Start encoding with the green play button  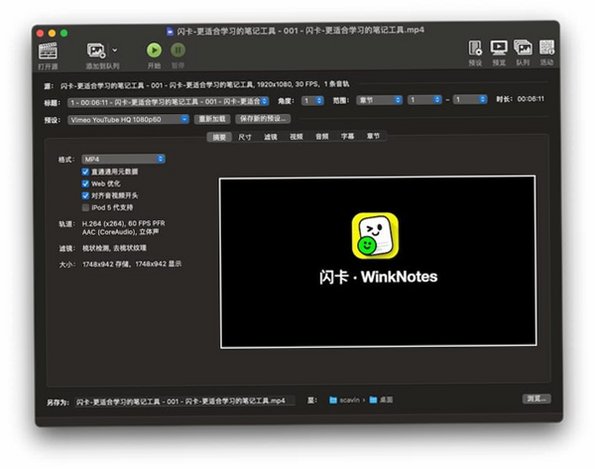[154, 50]
